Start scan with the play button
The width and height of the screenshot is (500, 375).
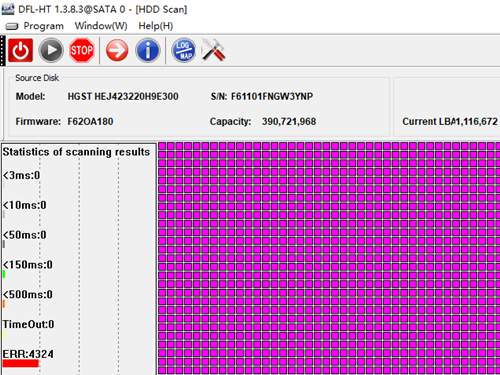(51, 50)
